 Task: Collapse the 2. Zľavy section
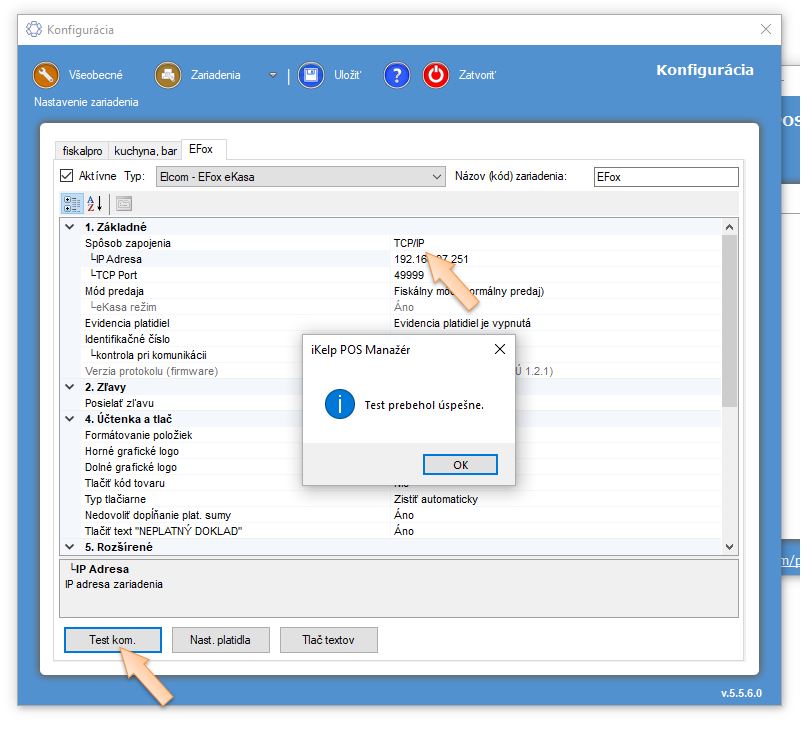69,387
